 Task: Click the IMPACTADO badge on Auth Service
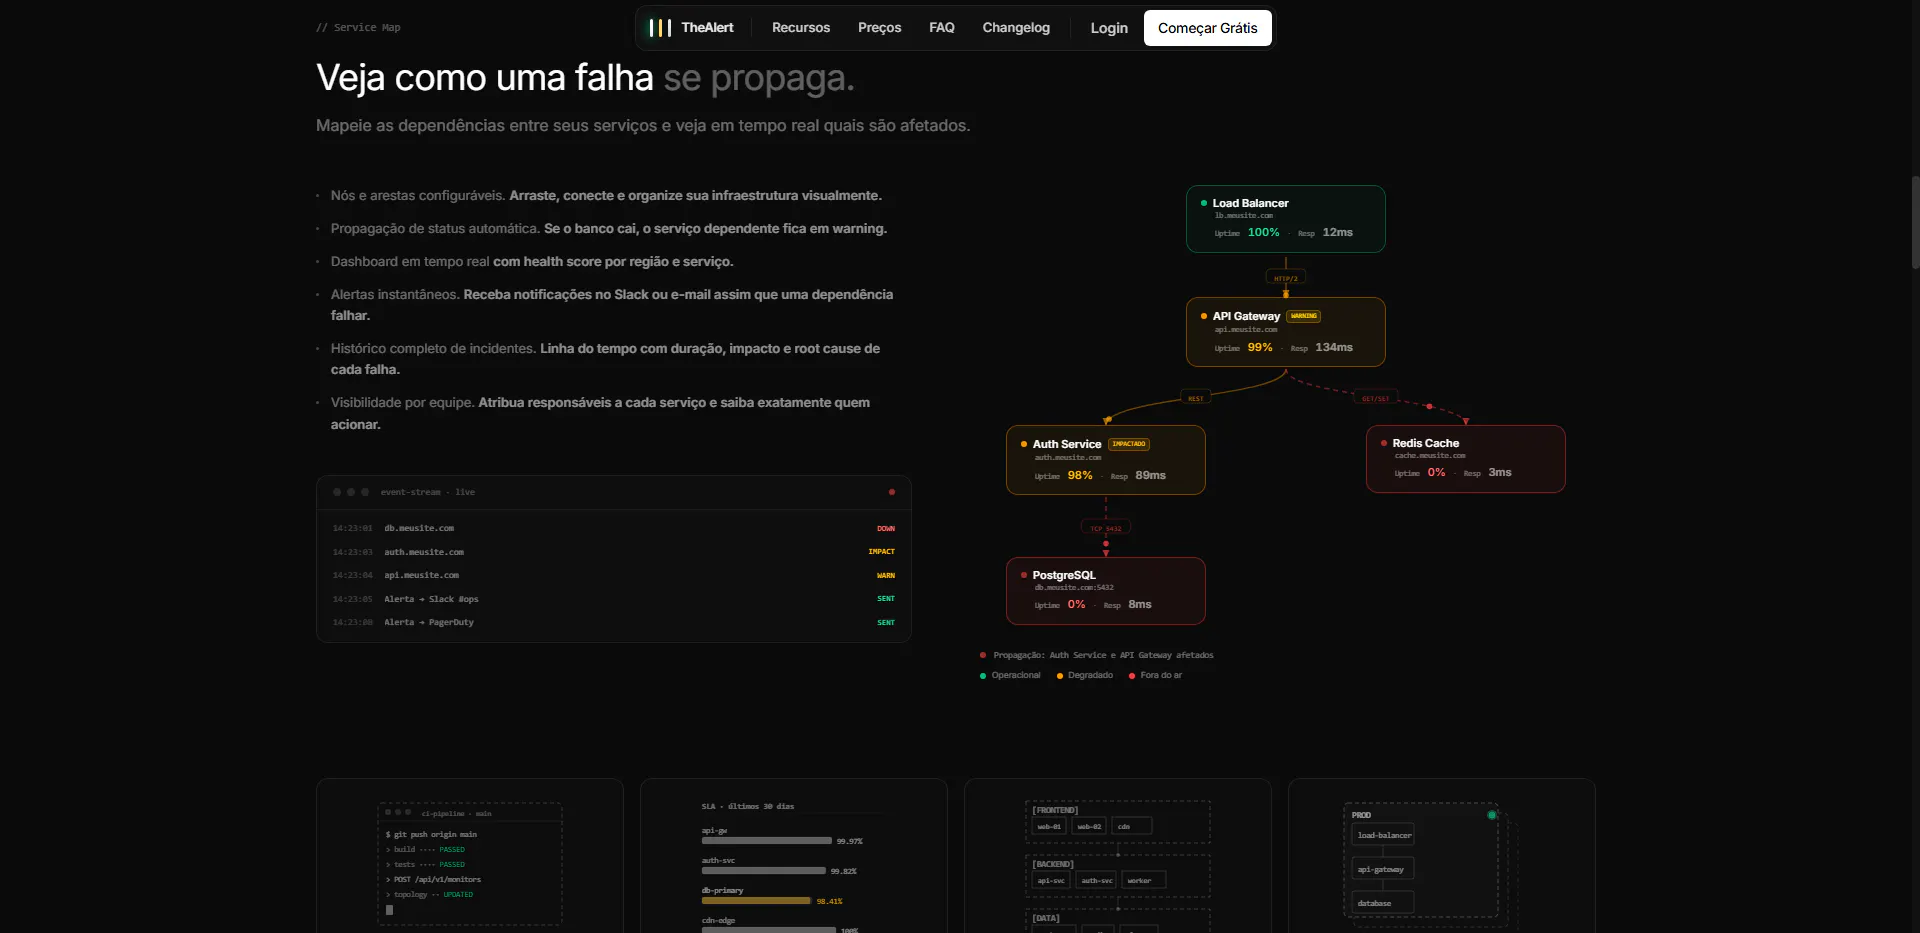1129,444
